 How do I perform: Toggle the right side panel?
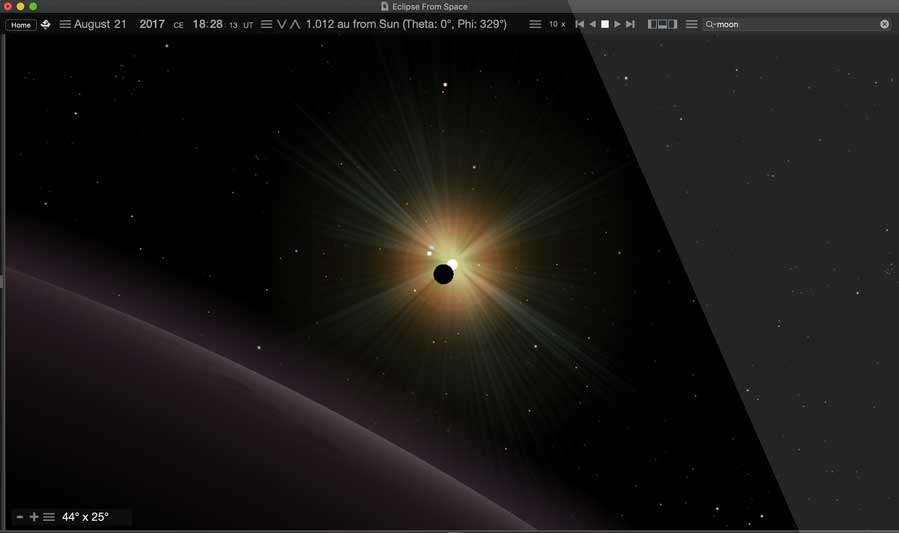pyautogui.click(x=672, y=24)
